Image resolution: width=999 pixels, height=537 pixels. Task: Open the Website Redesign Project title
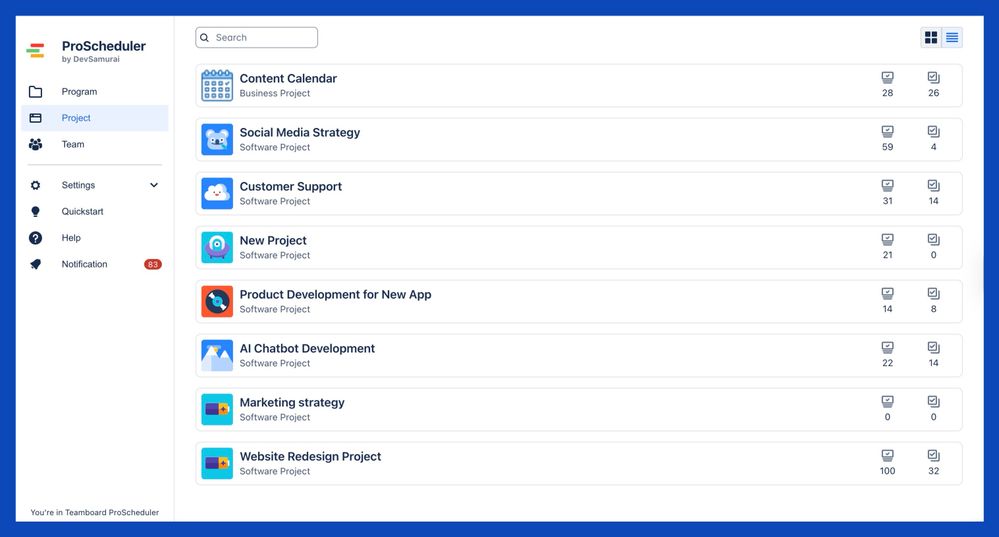tap(310, 457)
